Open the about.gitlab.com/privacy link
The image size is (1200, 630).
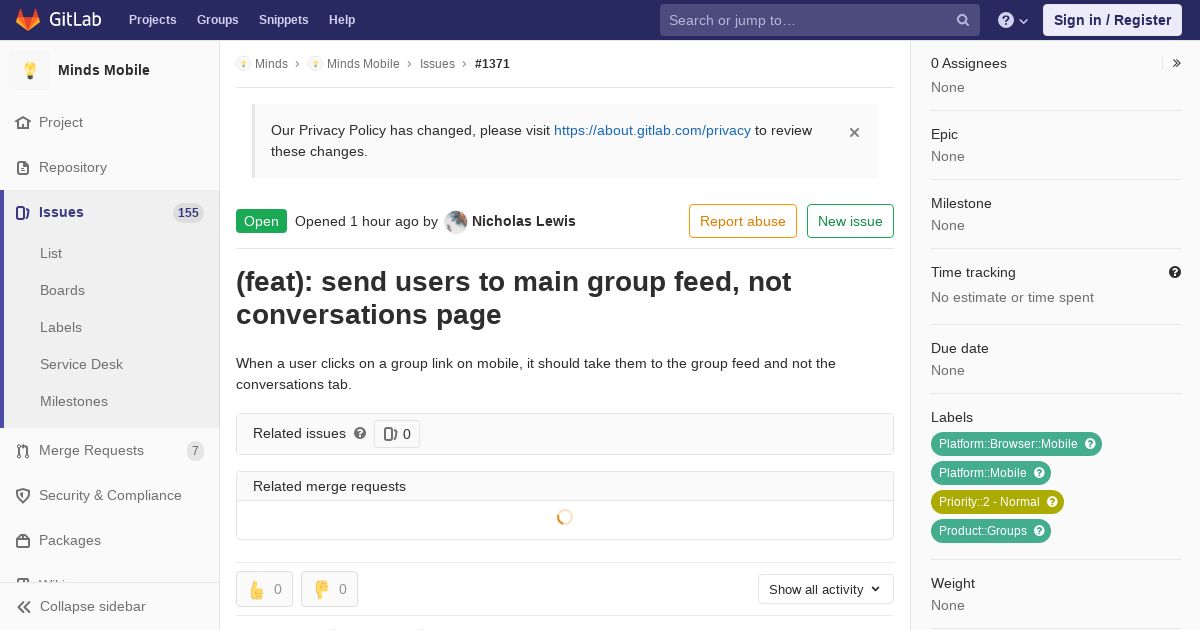click(x=652, y=130)
